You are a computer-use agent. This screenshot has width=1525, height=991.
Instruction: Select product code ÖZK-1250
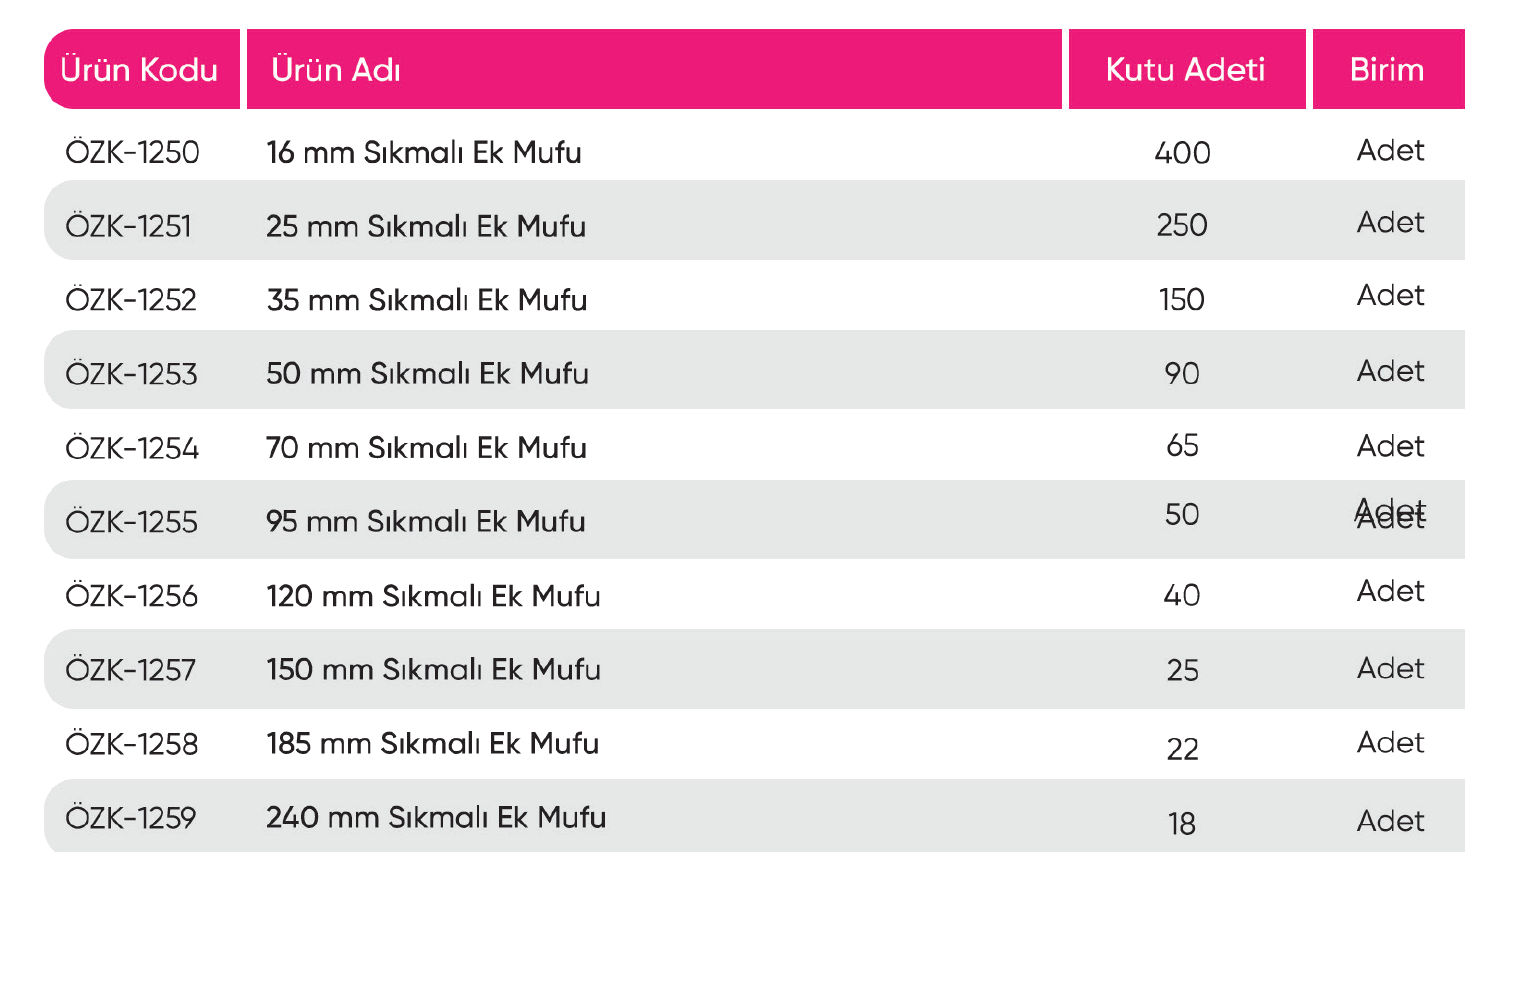click(132, 153)
